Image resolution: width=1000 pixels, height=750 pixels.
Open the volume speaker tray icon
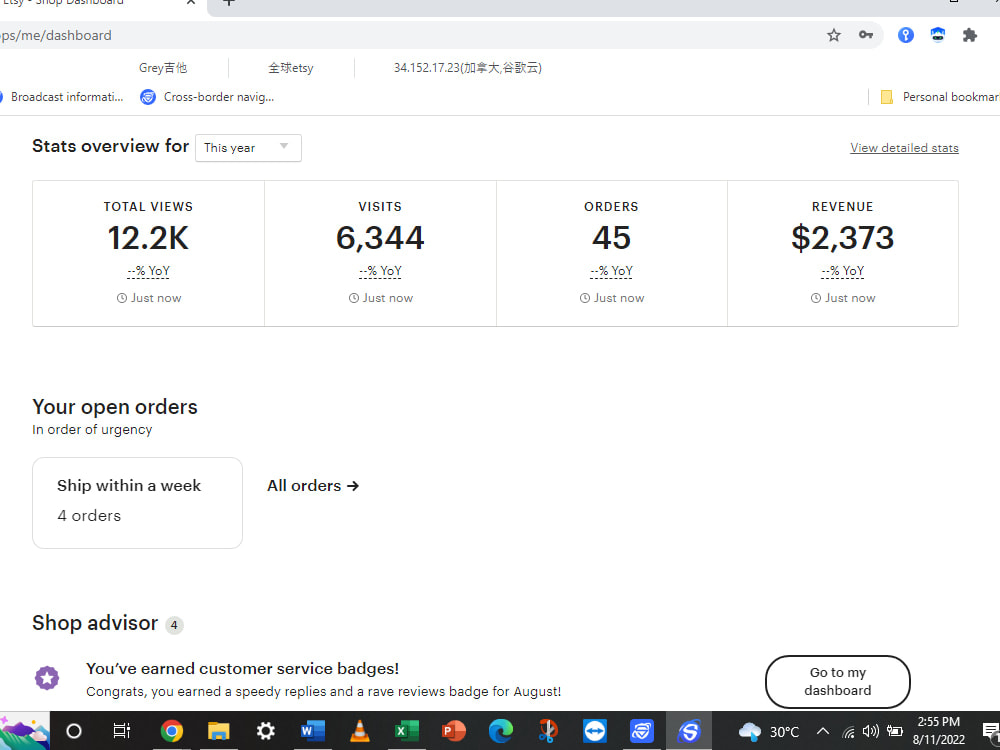click(871, 732)
